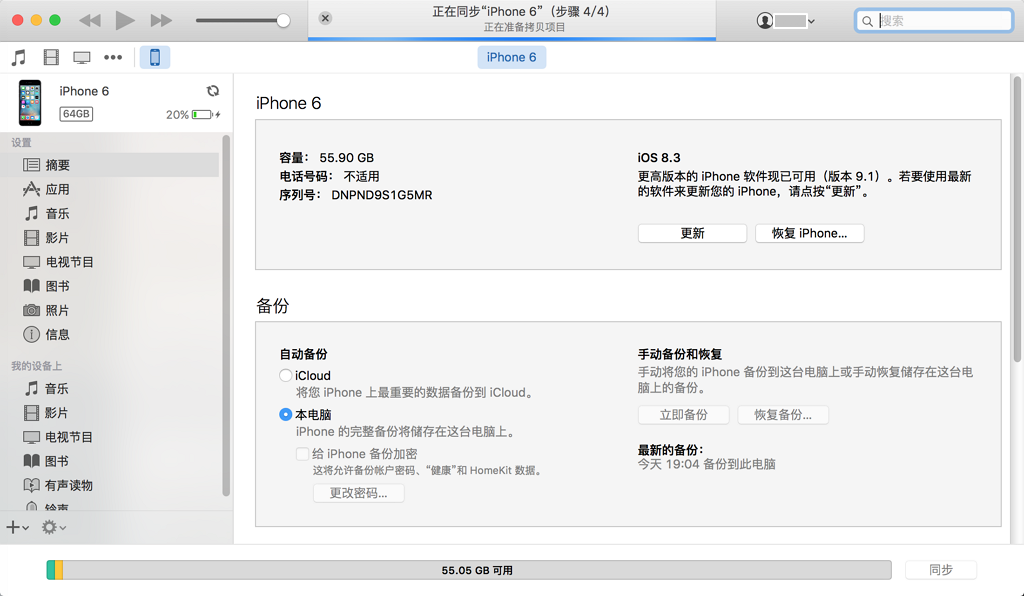This screenshot has height=596, width=1024.
Task: Click 今天 19:04 备份到此电脑 text
Action: pos(707,464)
